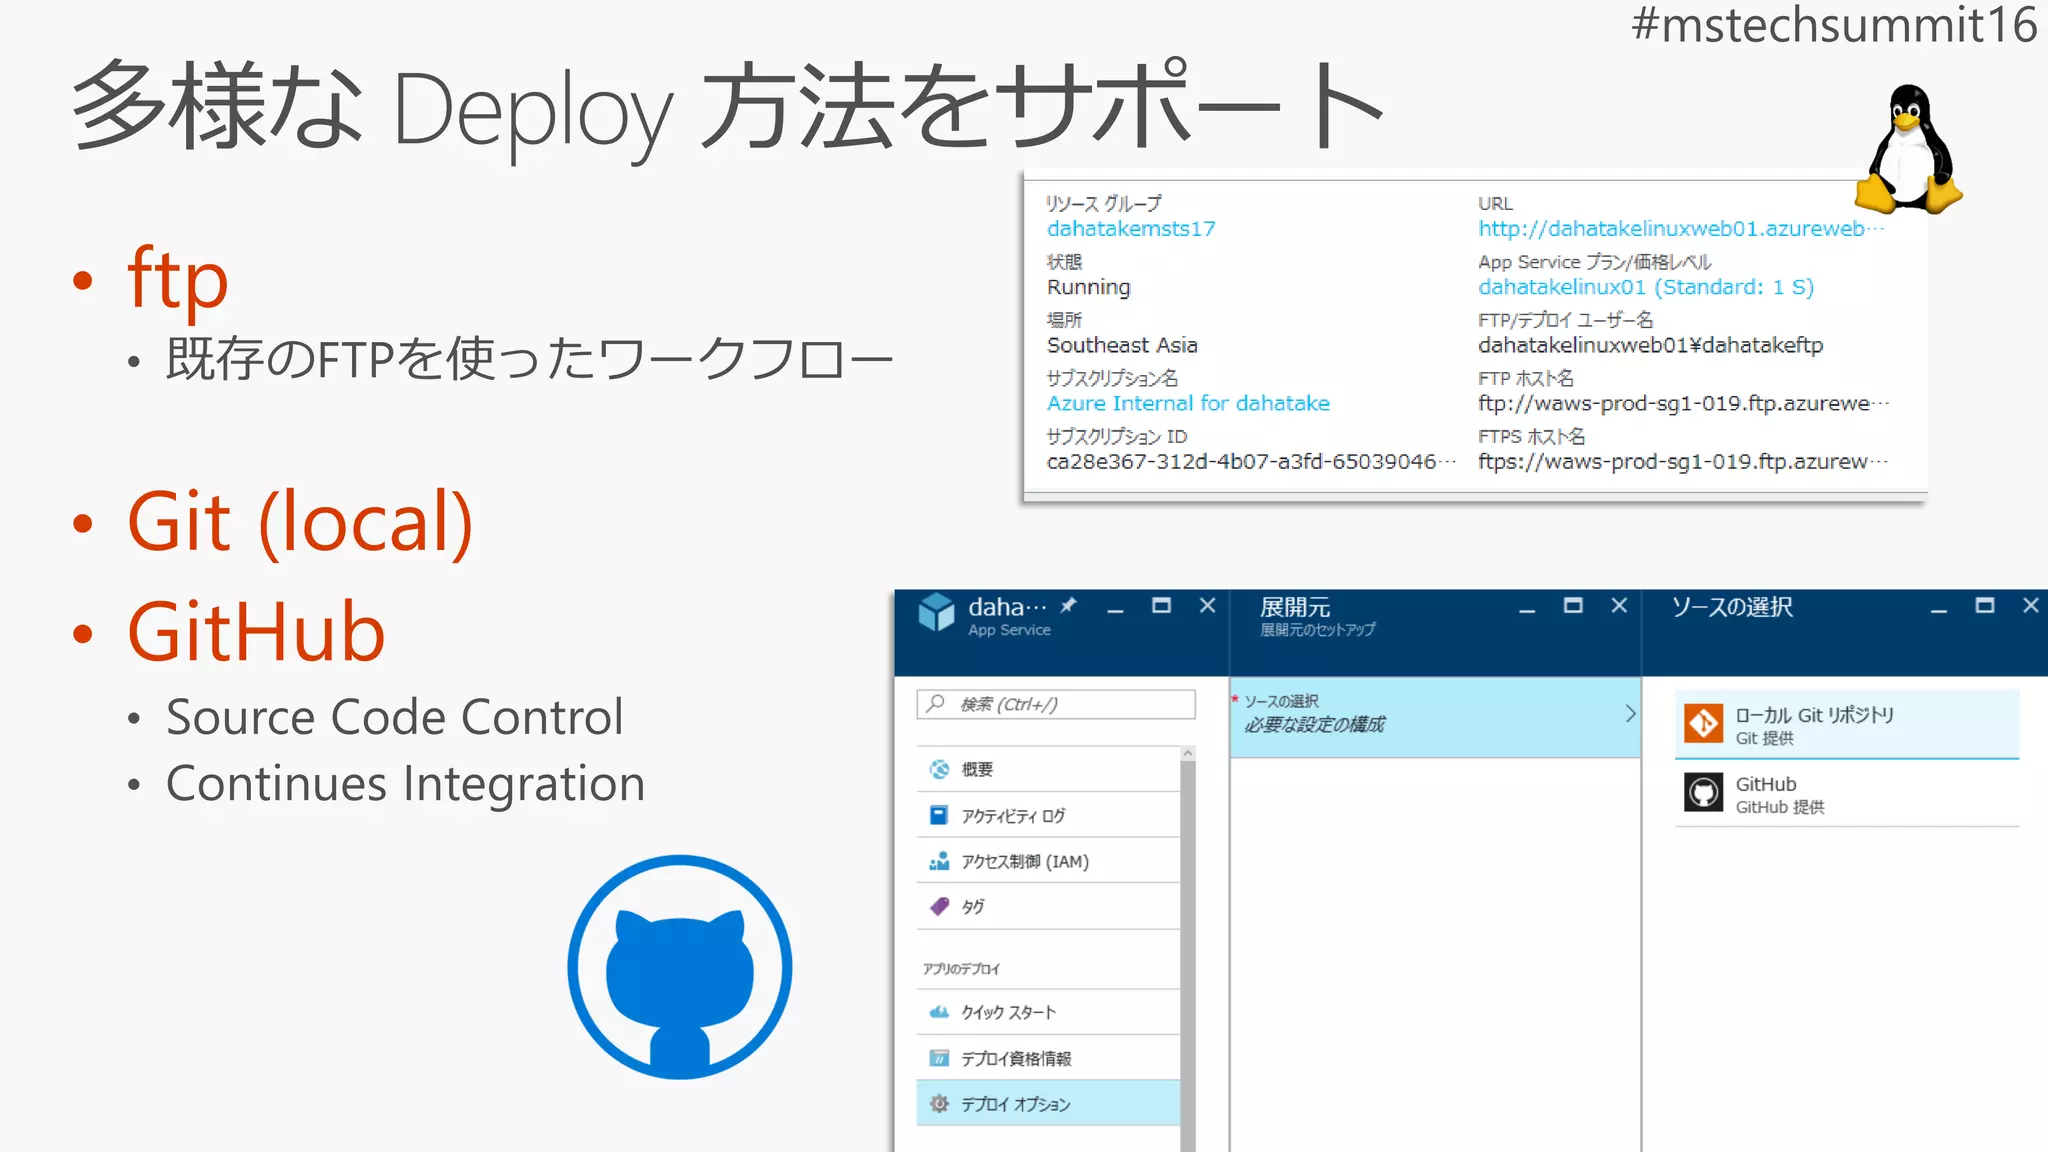
Task: Click scrollbar up arrow in menu list
Action: click(x=1188, y=753)
